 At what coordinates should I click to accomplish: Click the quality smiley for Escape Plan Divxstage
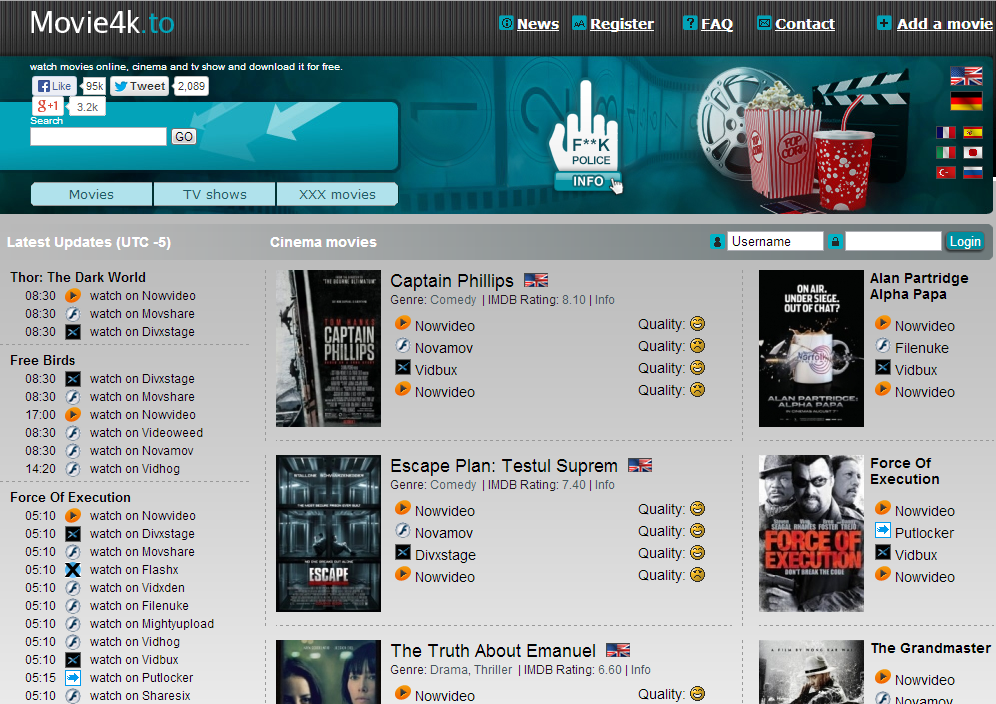697,553
